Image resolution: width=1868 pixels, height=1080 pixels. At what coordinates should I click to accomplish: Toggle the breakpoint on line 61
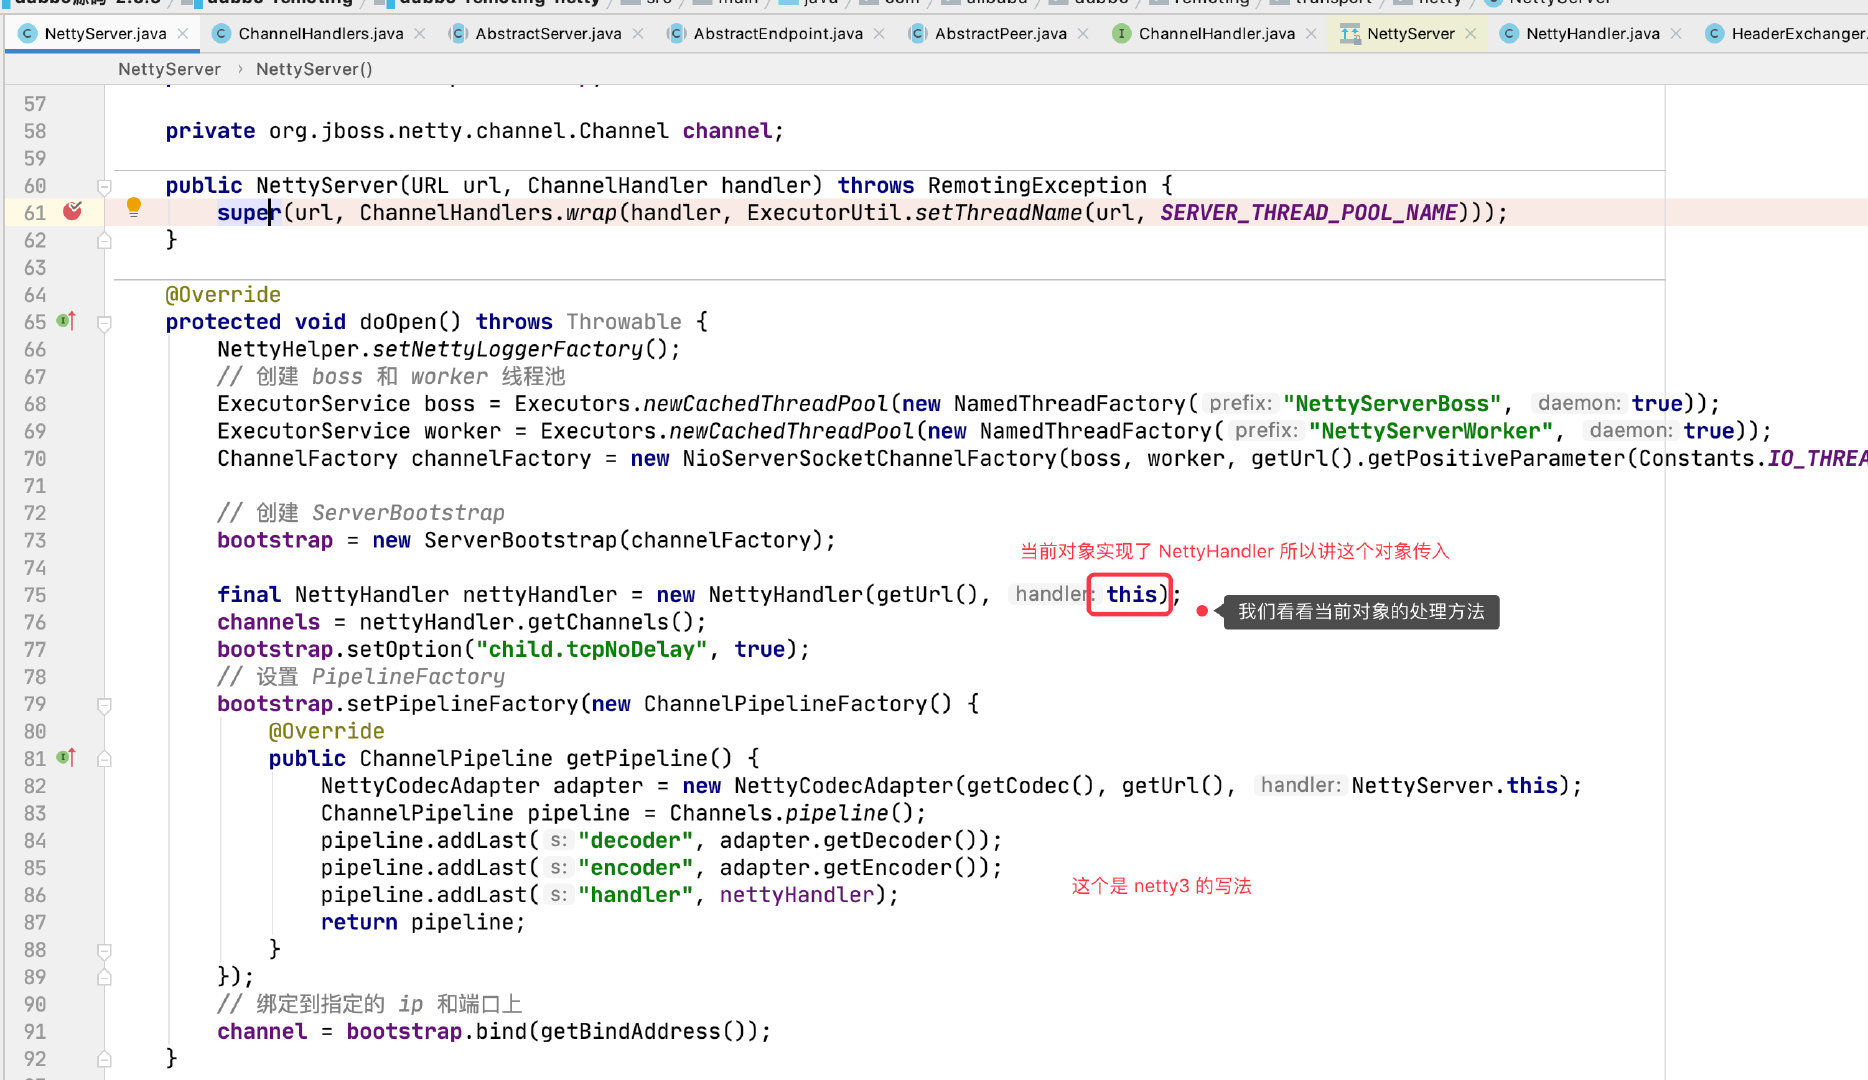pos(72,211)
